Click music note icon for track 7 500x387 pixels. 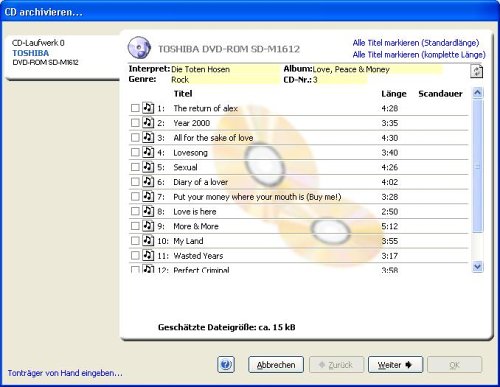148,196
